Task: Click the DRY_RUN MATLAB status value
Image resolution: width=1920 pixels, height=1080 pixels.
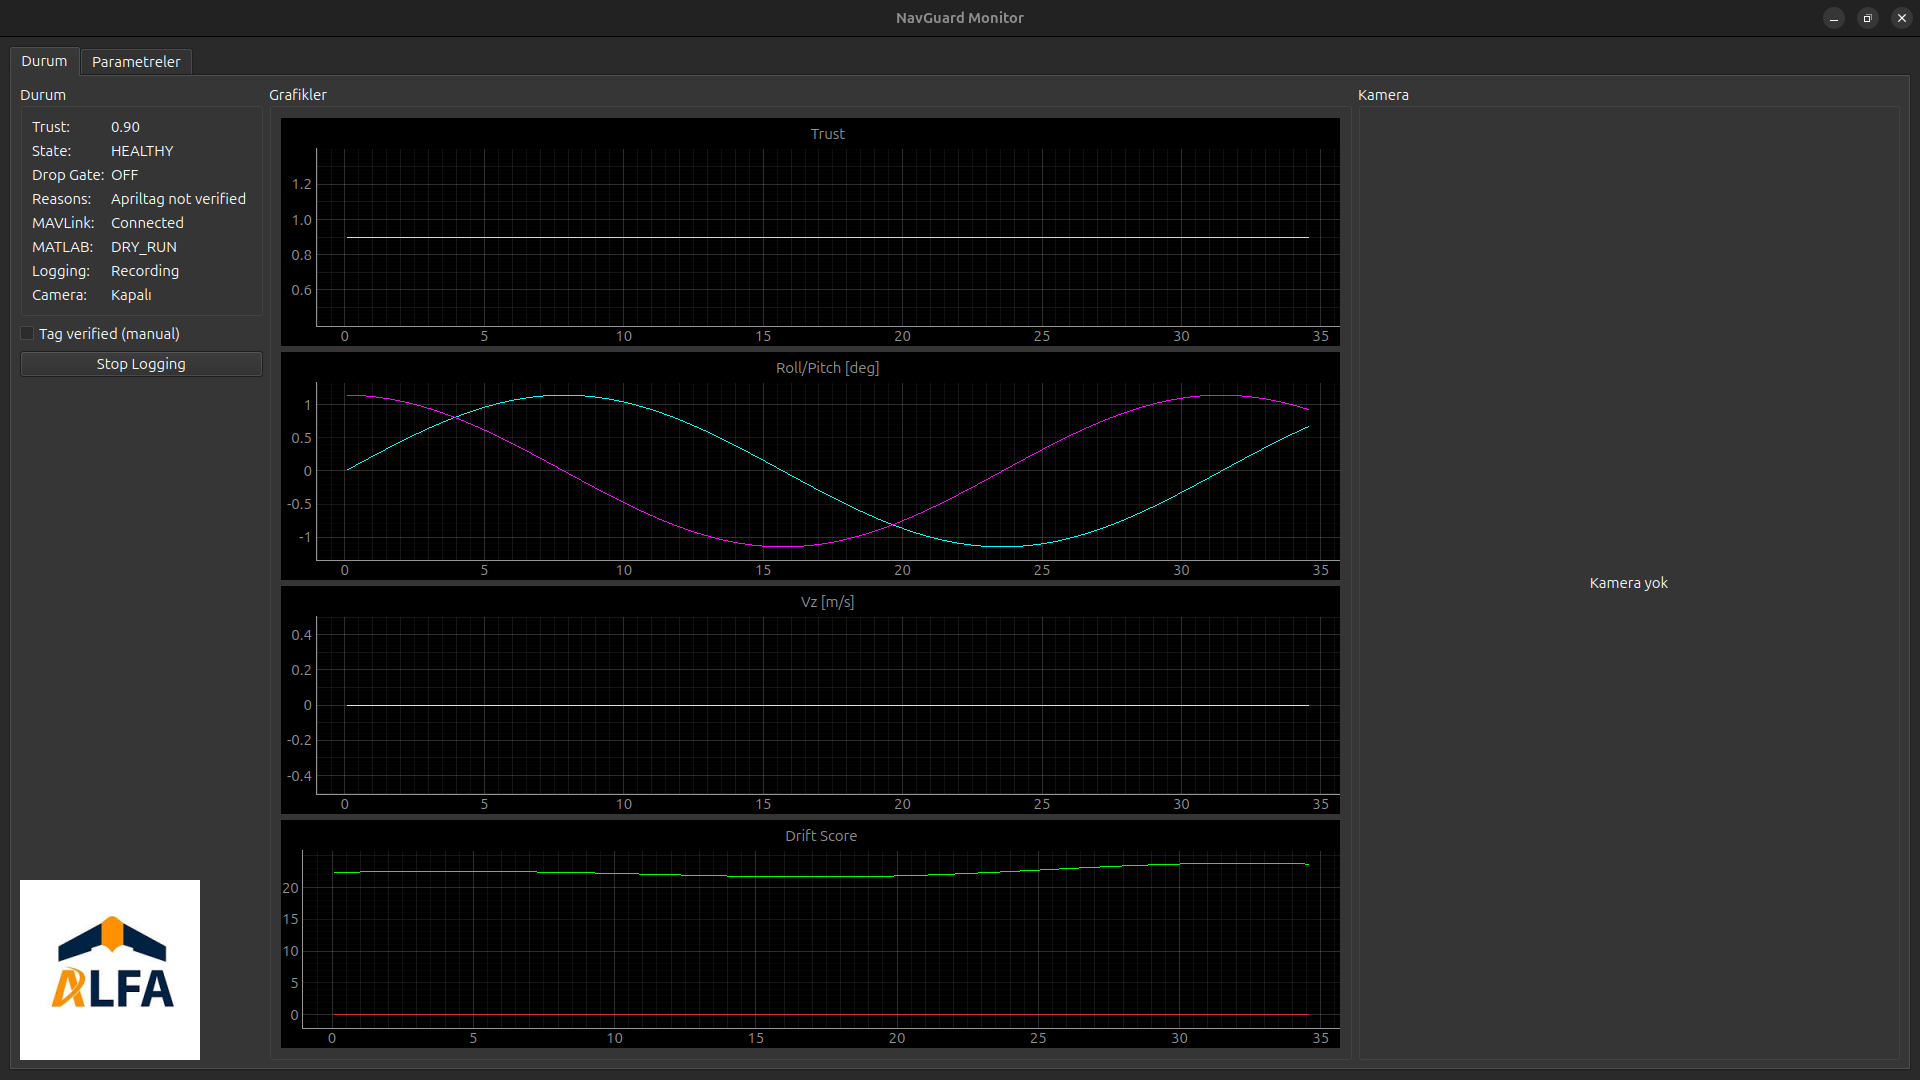Action: tap(144, 247)
